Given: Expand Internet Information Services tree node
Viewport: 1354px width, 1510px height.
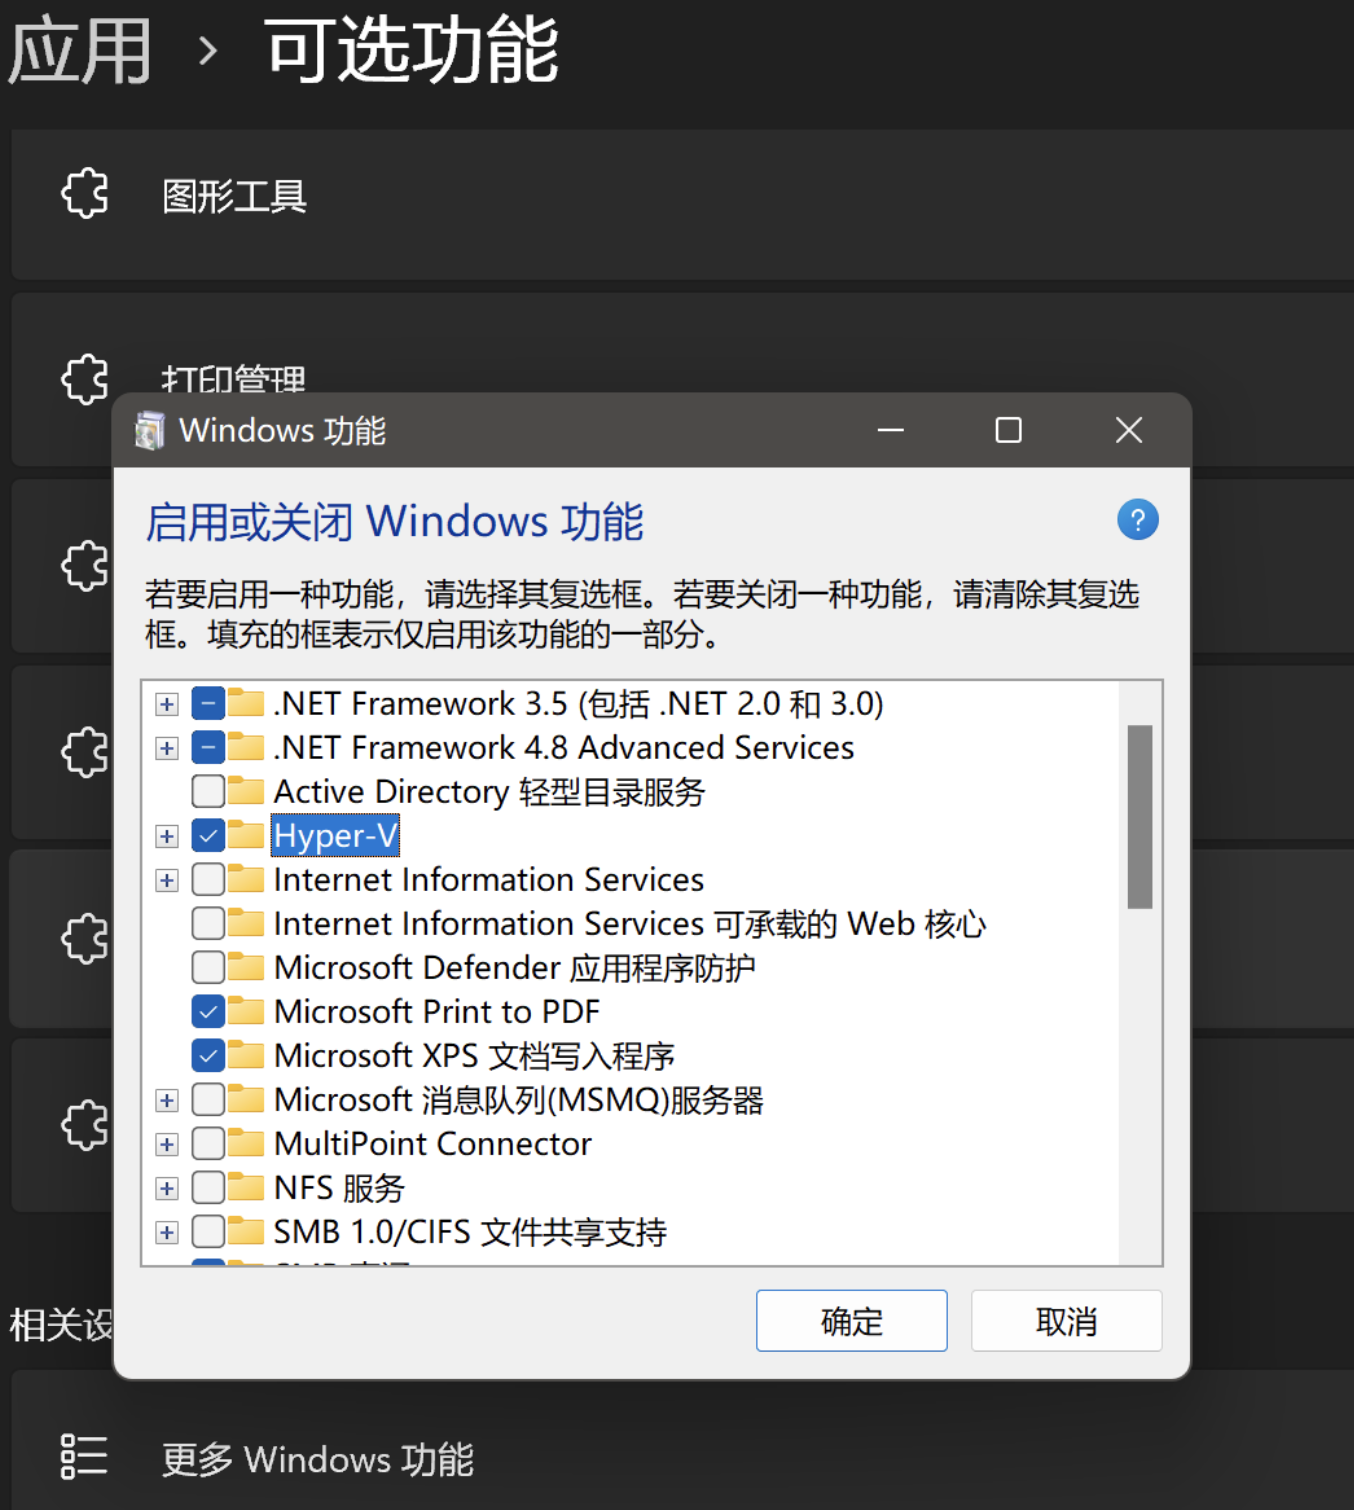Looking at the screenshot, I should coord(167,880).
